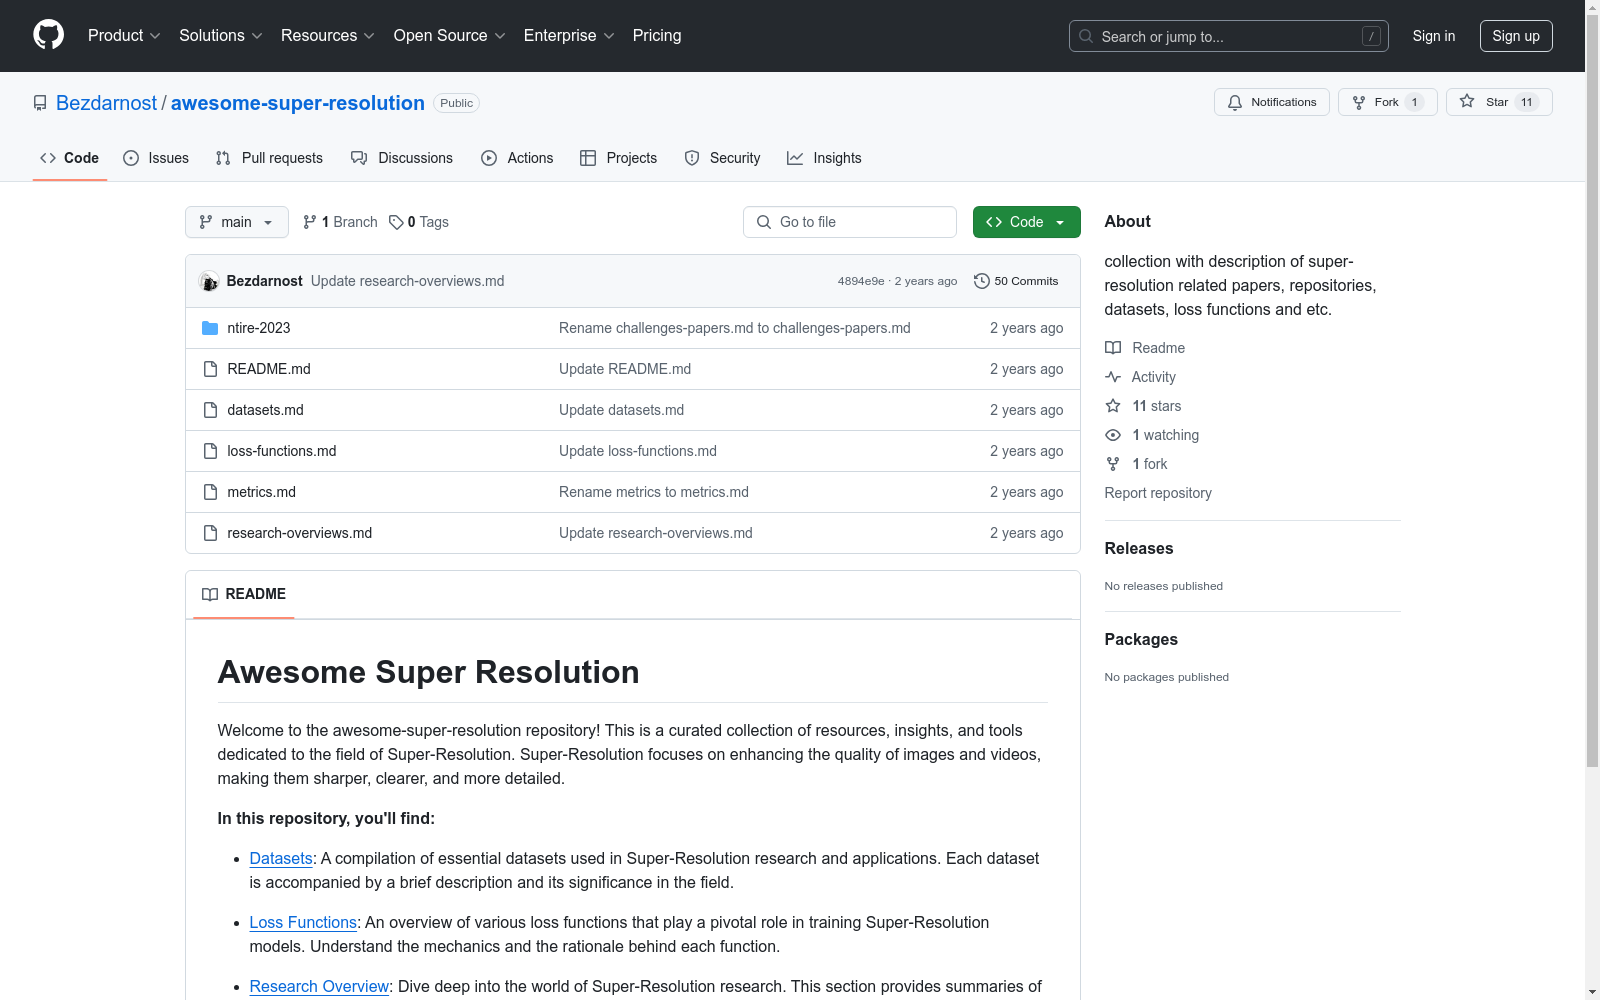
Task: Click the loss-functions.md file icon
Action: click(x=210, y=451)
